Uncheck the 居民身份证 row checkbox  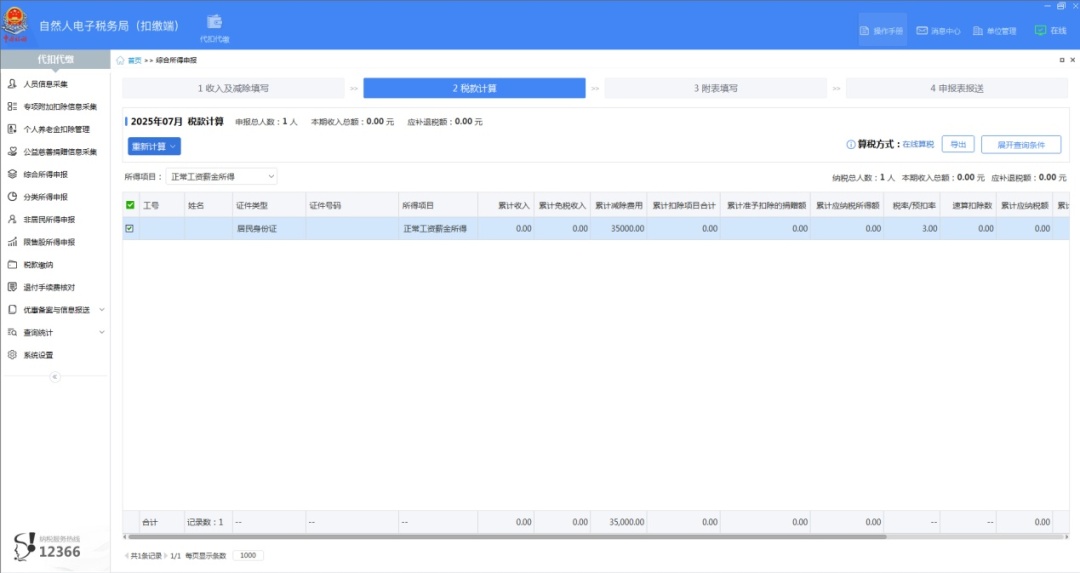(x=130, y=228)
